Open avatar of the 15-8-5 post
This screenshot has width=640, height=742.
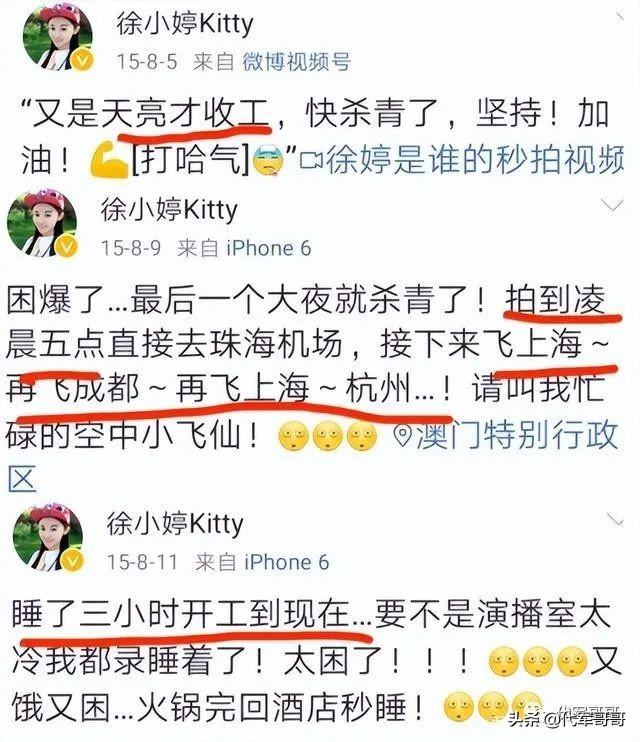point(57,36)
